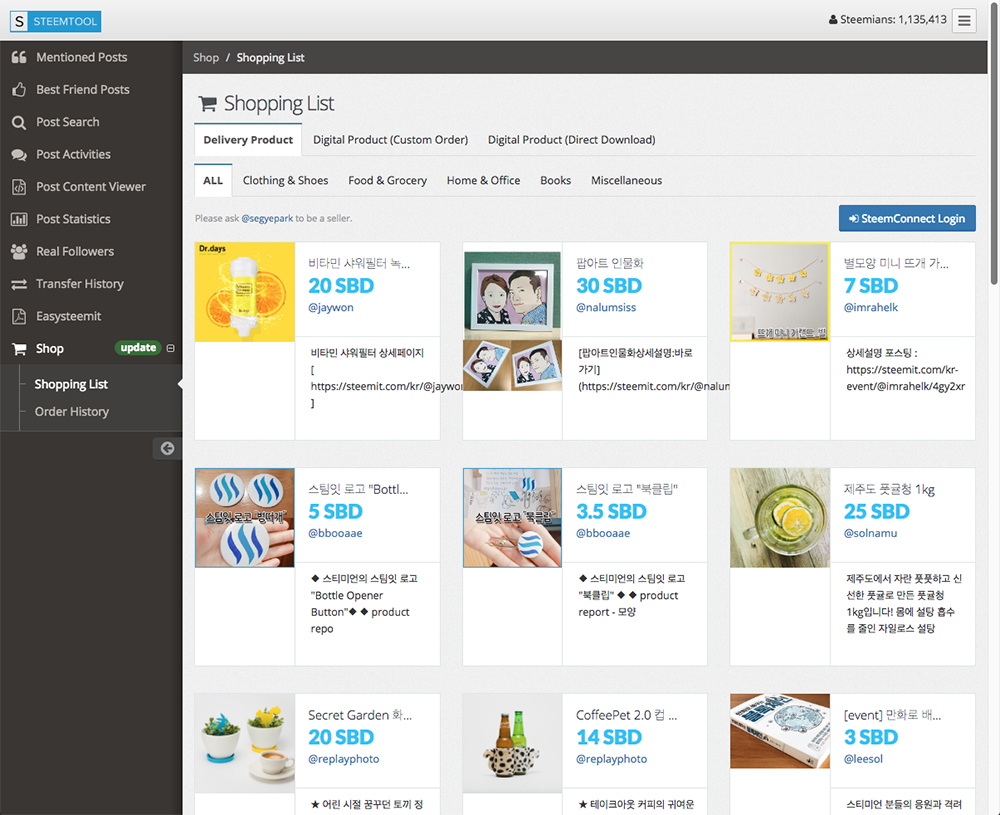The width and height of the screenshot is (1000, 815).
Task: Open the hamburger menu at top right
Action: click(x=964, y=20)
